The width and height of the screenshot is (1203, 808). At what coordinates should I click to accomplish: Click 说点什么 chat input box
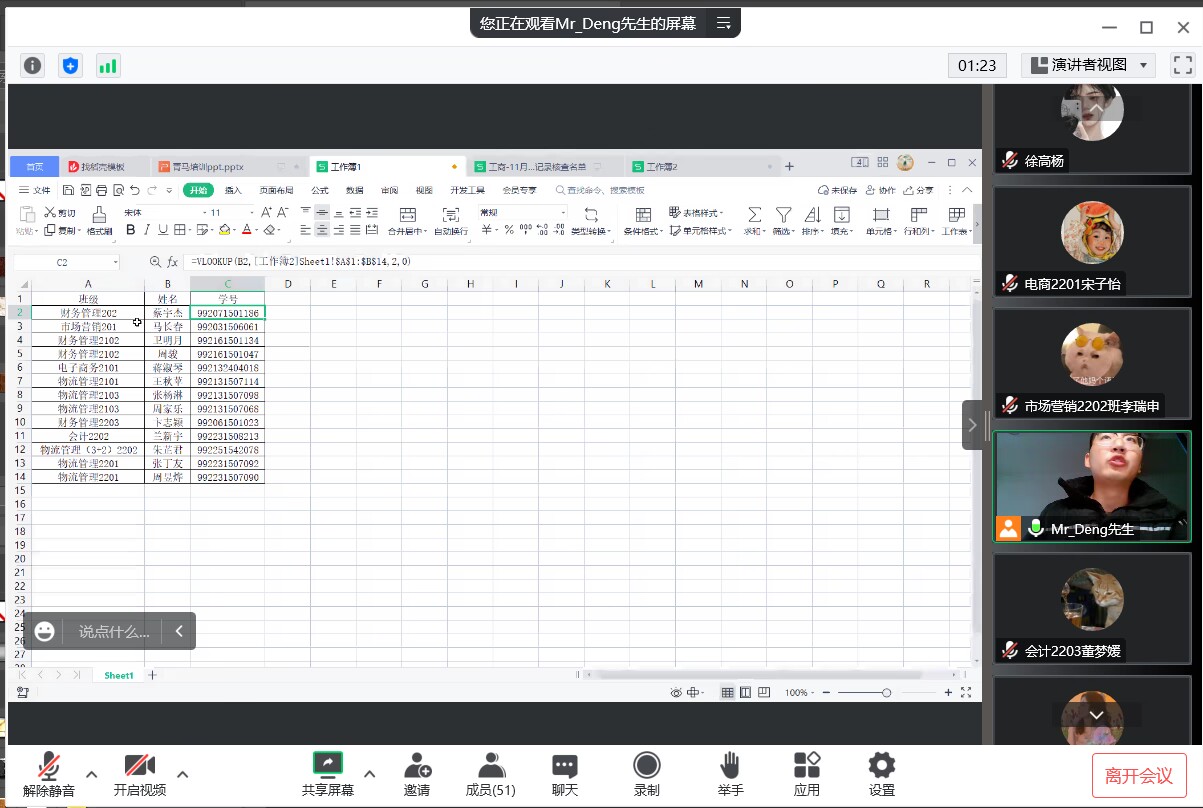114,632
